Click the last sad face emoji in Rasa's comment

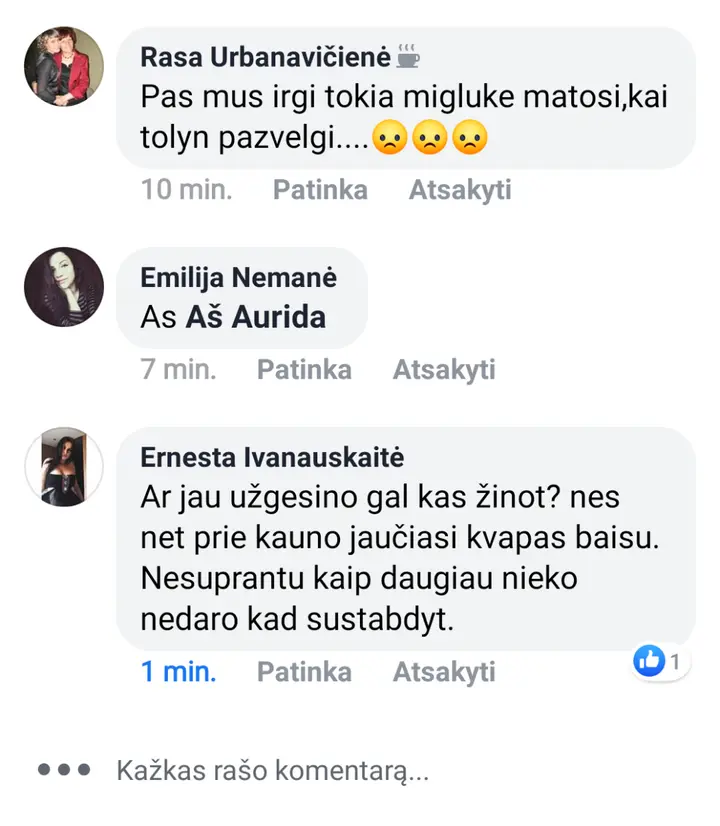pyautogui.click(x=470, y=137)
